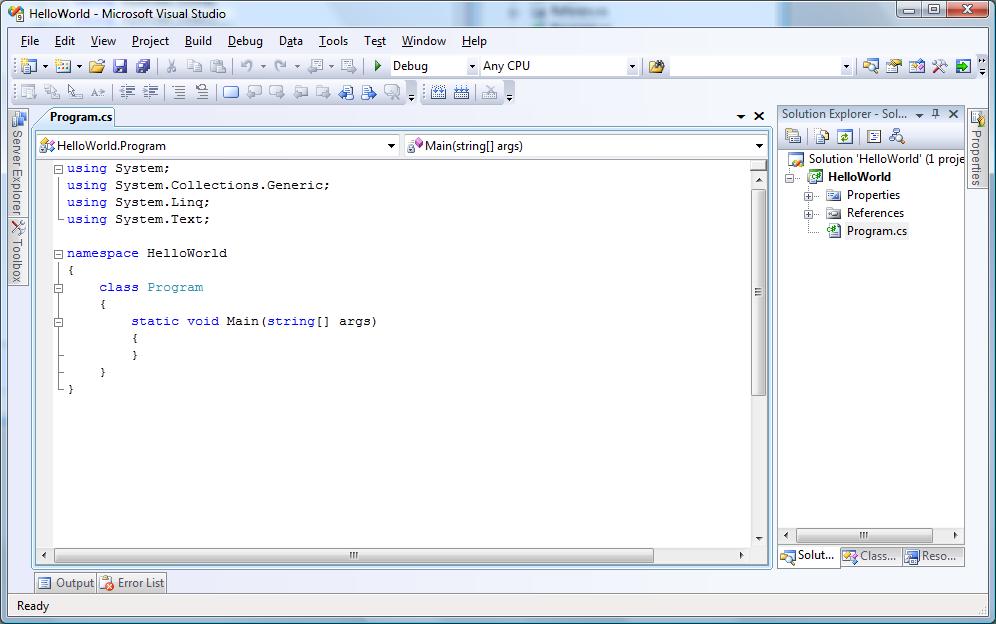Screen dimensions: 996x624
Task: Decrease line indent with the toolbar icon
Action: 127,93
